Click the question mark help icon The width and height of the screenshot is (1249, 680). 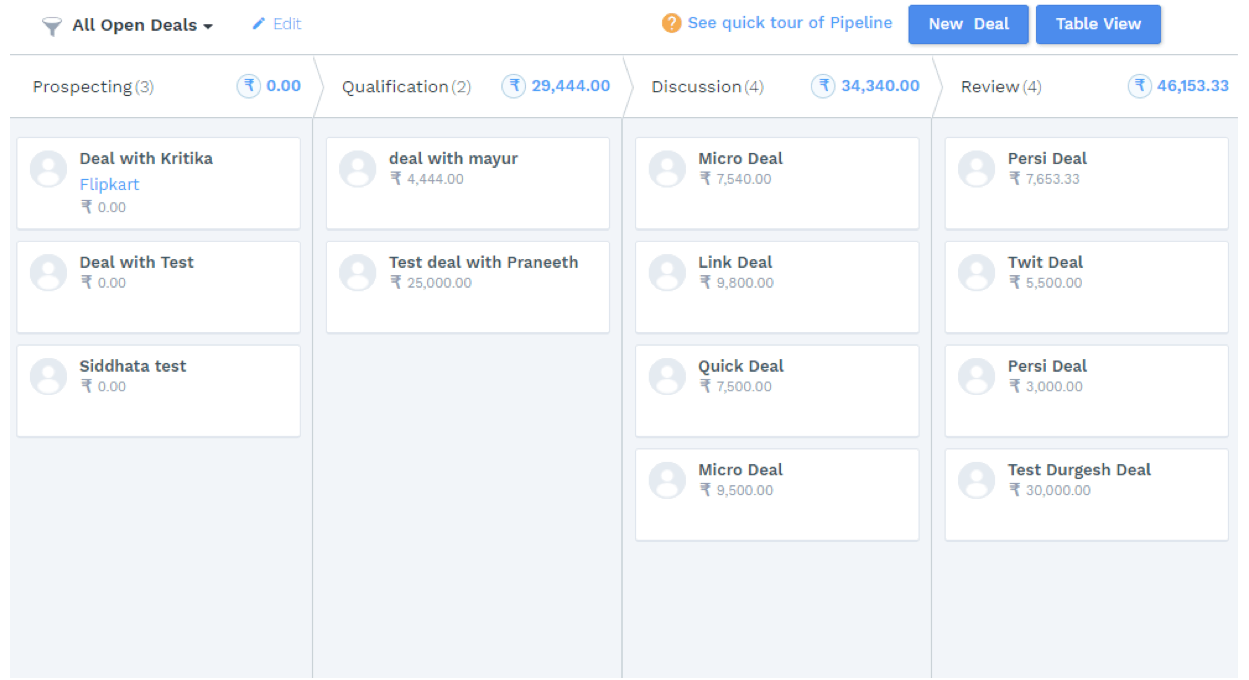(x=672, y=23)
